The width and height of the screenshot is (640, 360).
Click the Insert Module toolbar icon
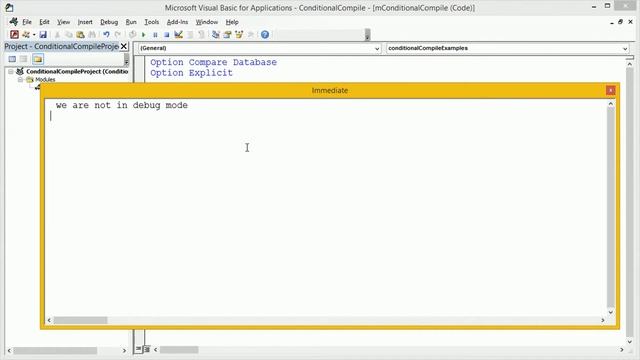pos(26,35)
